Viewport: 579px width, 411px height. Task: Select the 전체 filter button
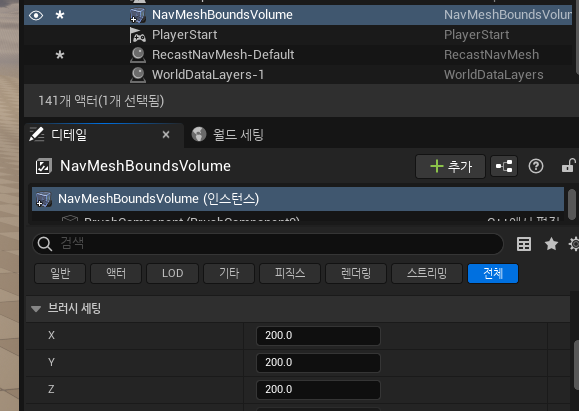pyautogui.click(x=493, y=274)
